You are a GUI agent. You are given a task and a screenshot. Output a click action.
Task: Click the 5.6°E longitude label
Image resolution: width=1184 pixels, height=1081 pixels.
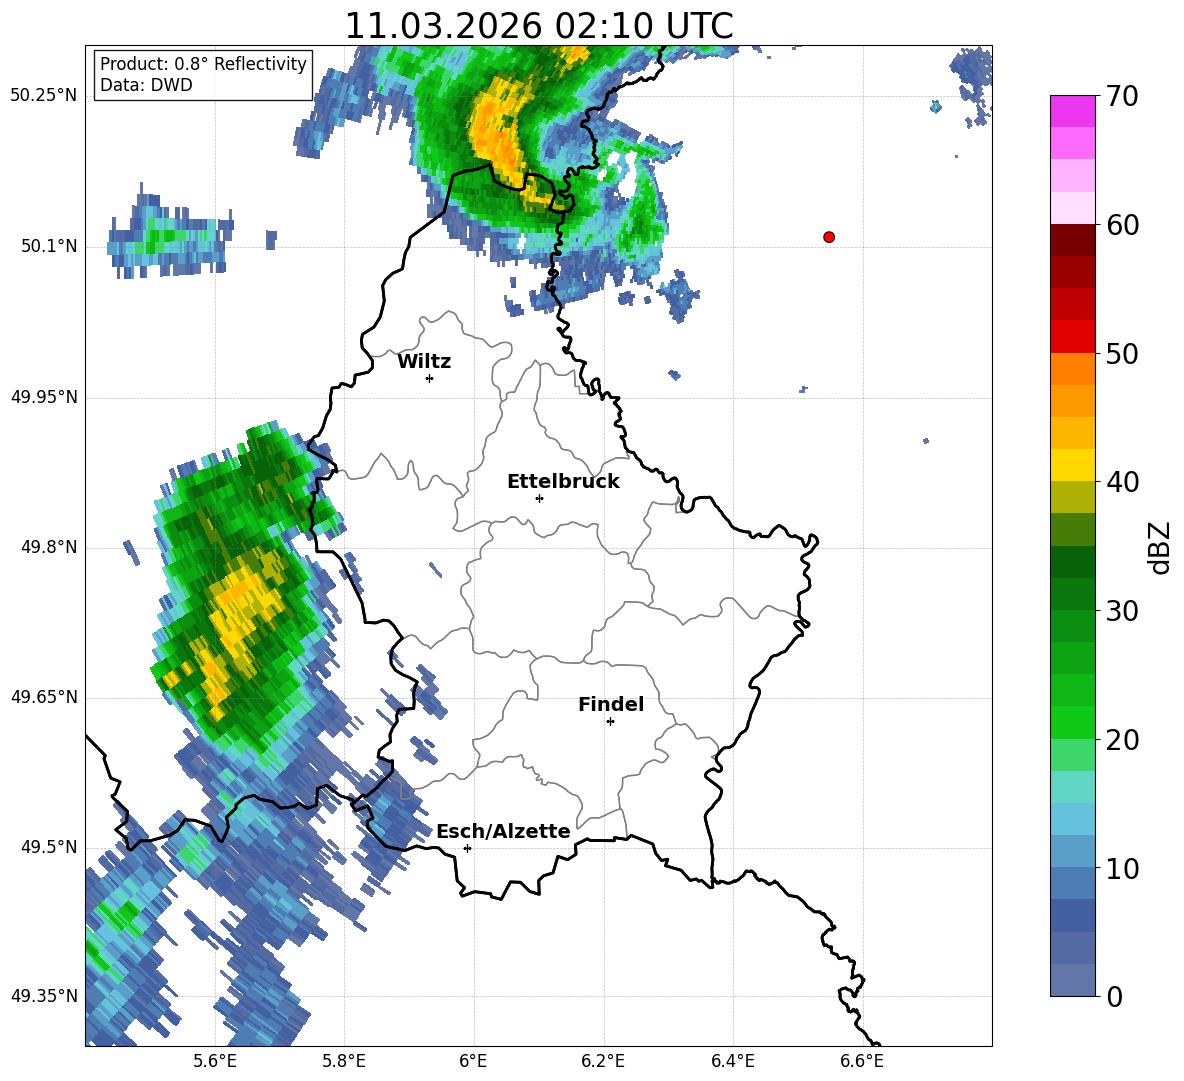(214, 1061)
